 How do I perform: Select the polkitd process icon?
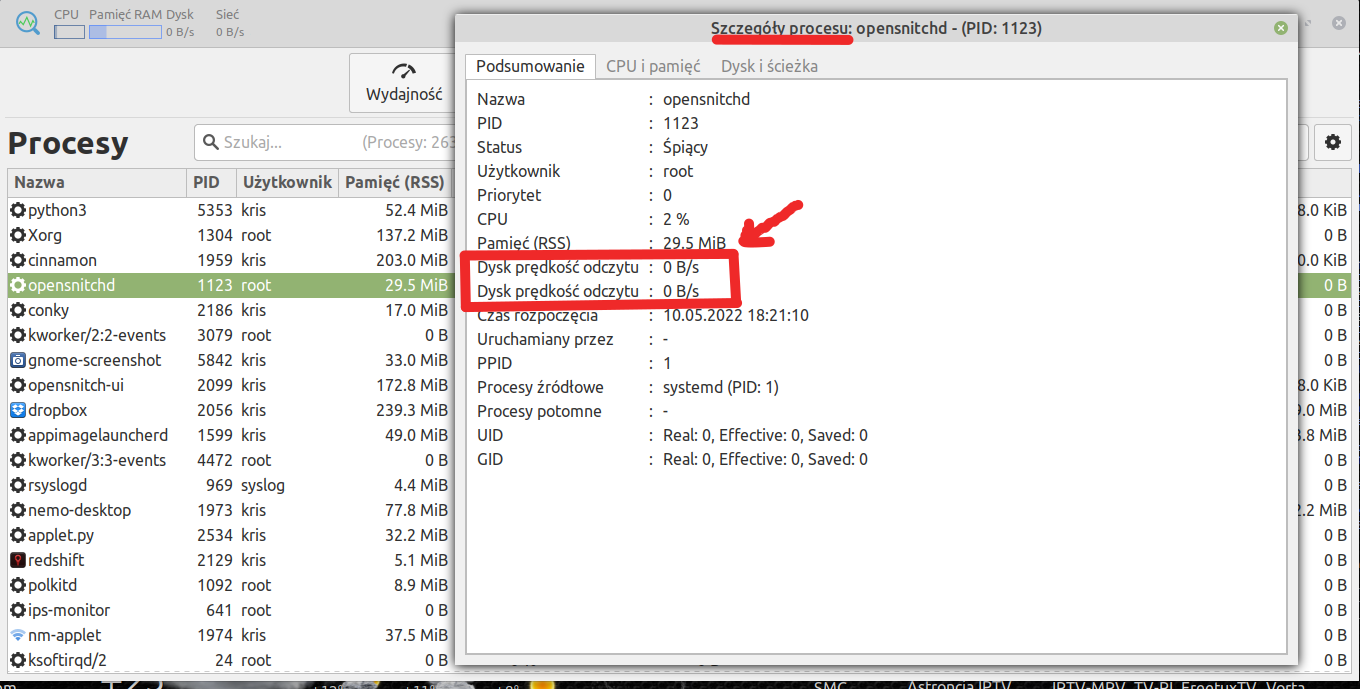[x=18, y=585]
